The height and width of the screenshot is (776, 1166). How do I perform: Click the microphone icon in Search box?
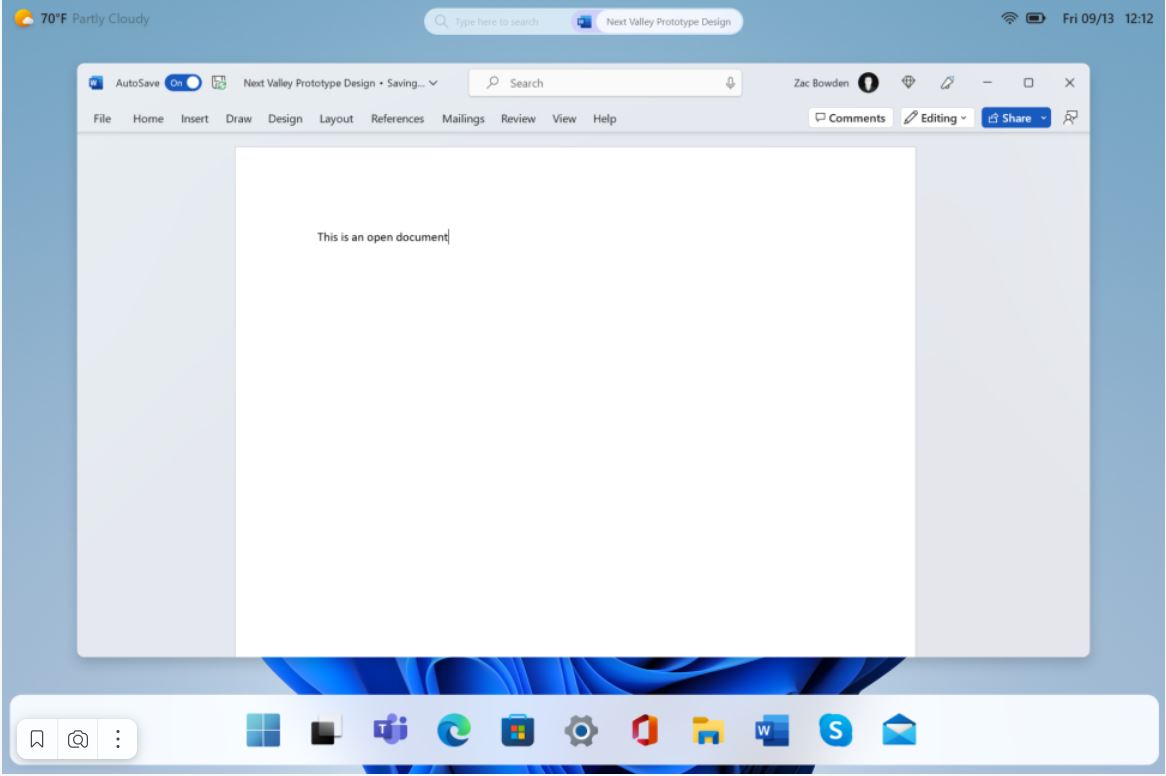coord(730,83)
